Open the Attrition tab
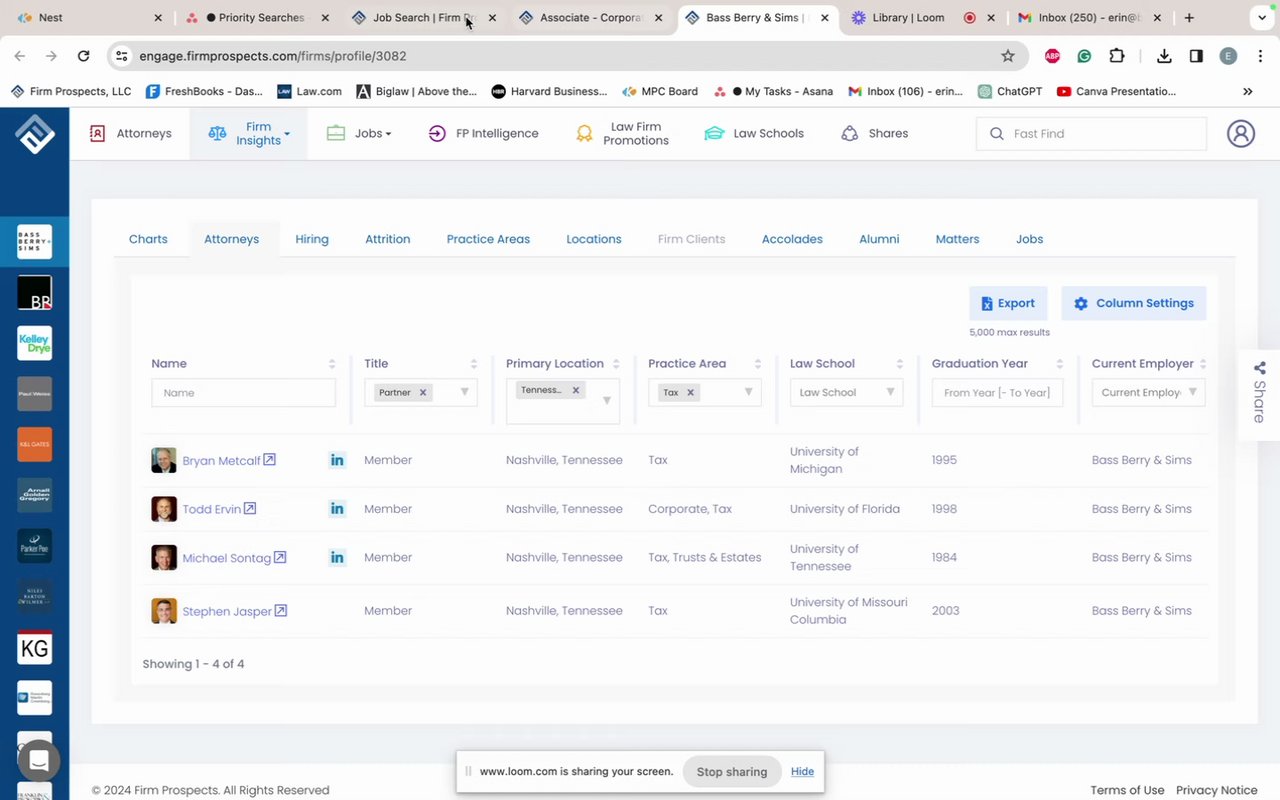1280x800 pixels. point(388,239)
